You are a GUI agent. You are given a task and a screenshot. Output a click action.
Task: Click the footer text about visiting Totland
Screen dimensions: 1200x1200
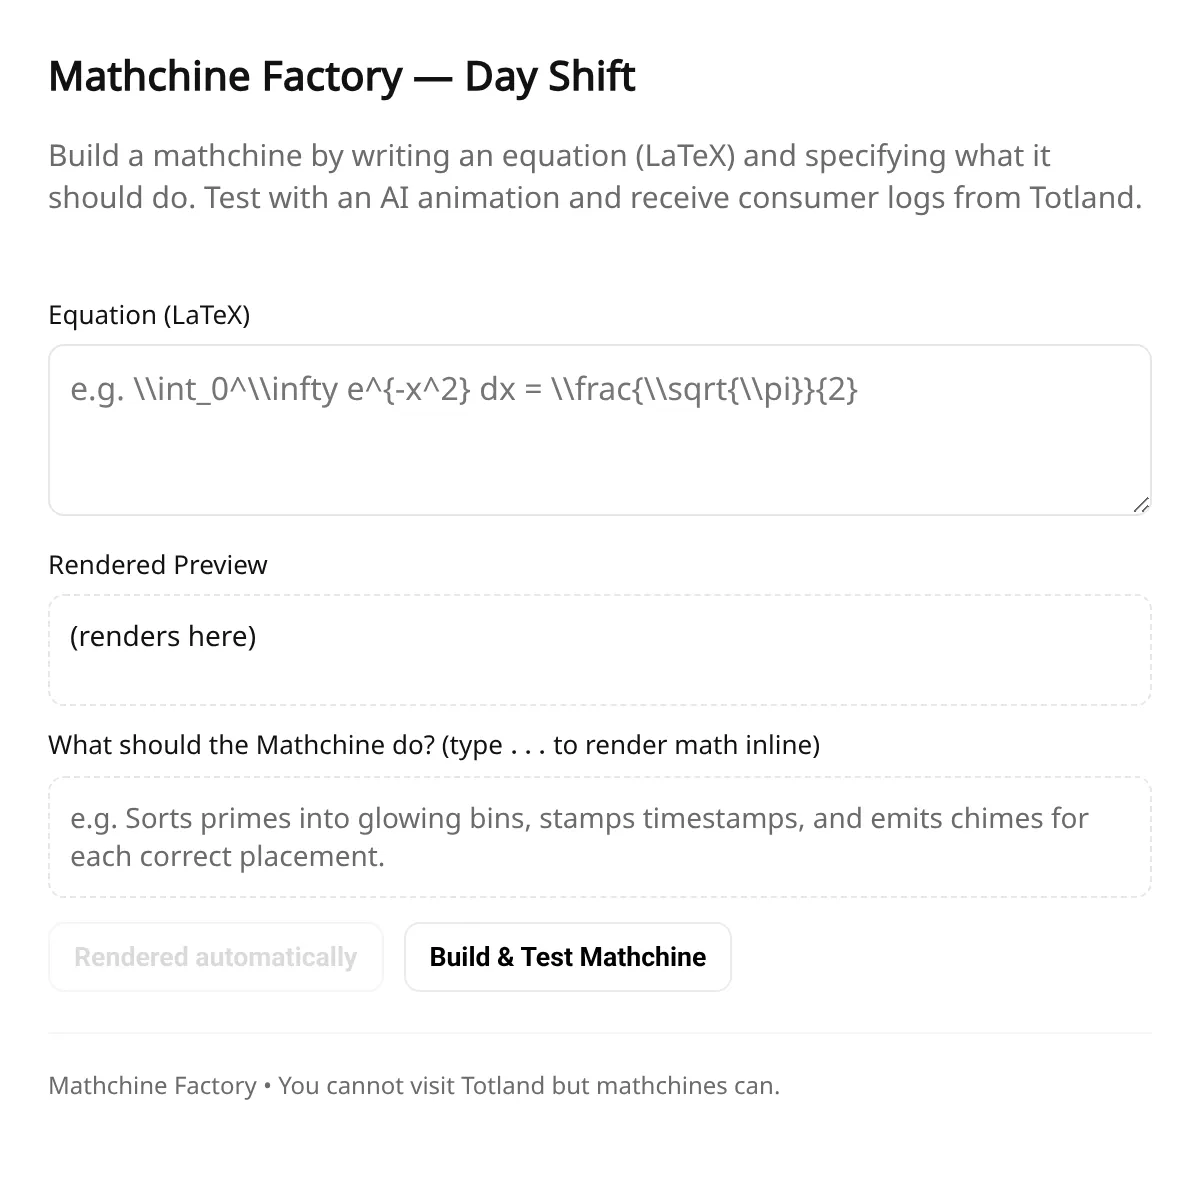point(414,1086)
